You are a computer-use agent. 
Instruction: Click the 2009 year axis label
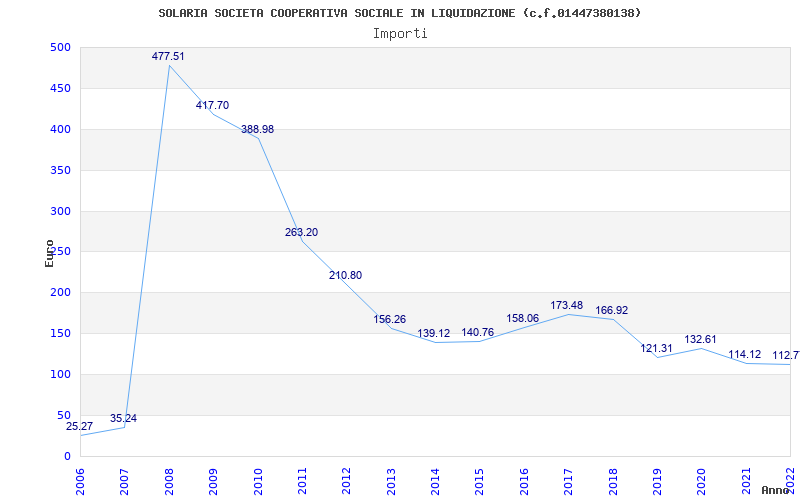point(213,481)
